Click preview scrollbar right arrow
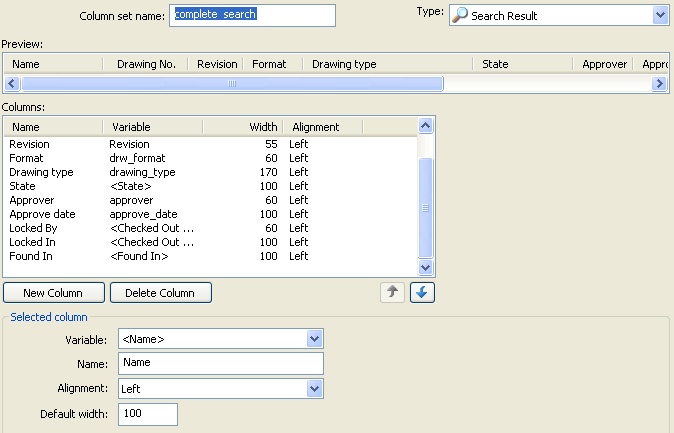 (659, 83)
